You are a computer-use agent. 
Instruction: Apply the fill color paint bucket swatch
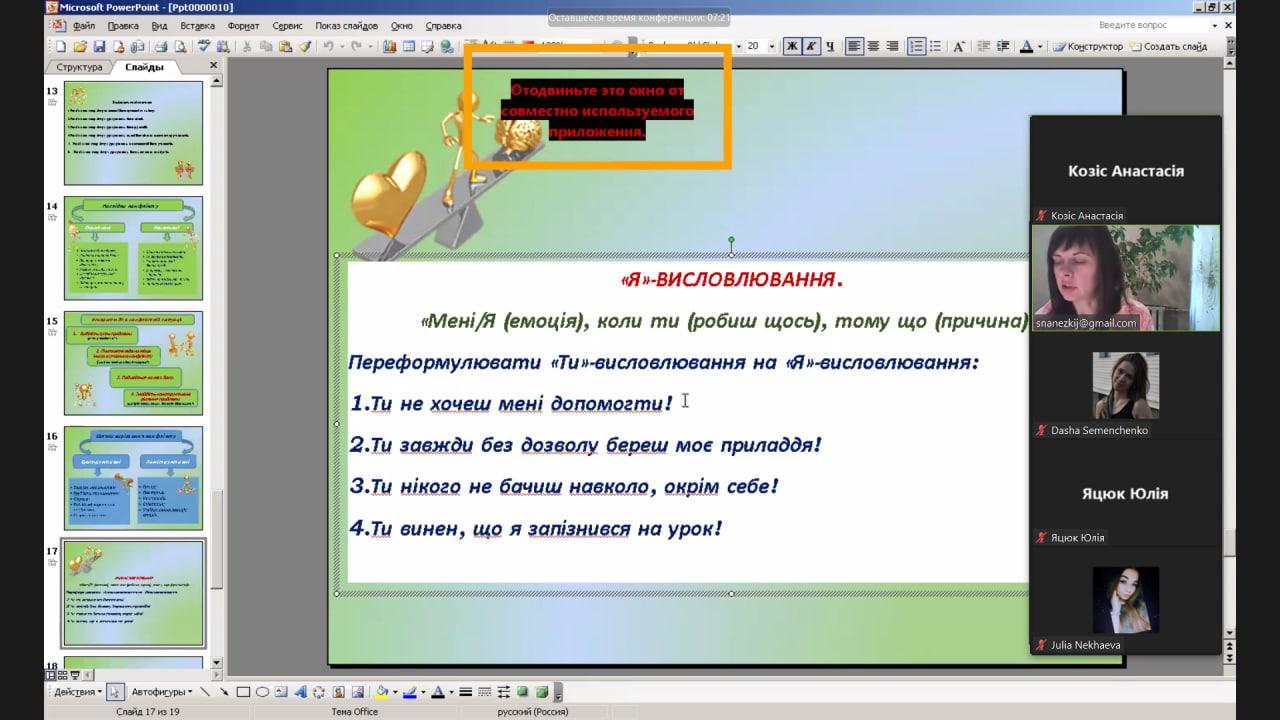(382, 691)
